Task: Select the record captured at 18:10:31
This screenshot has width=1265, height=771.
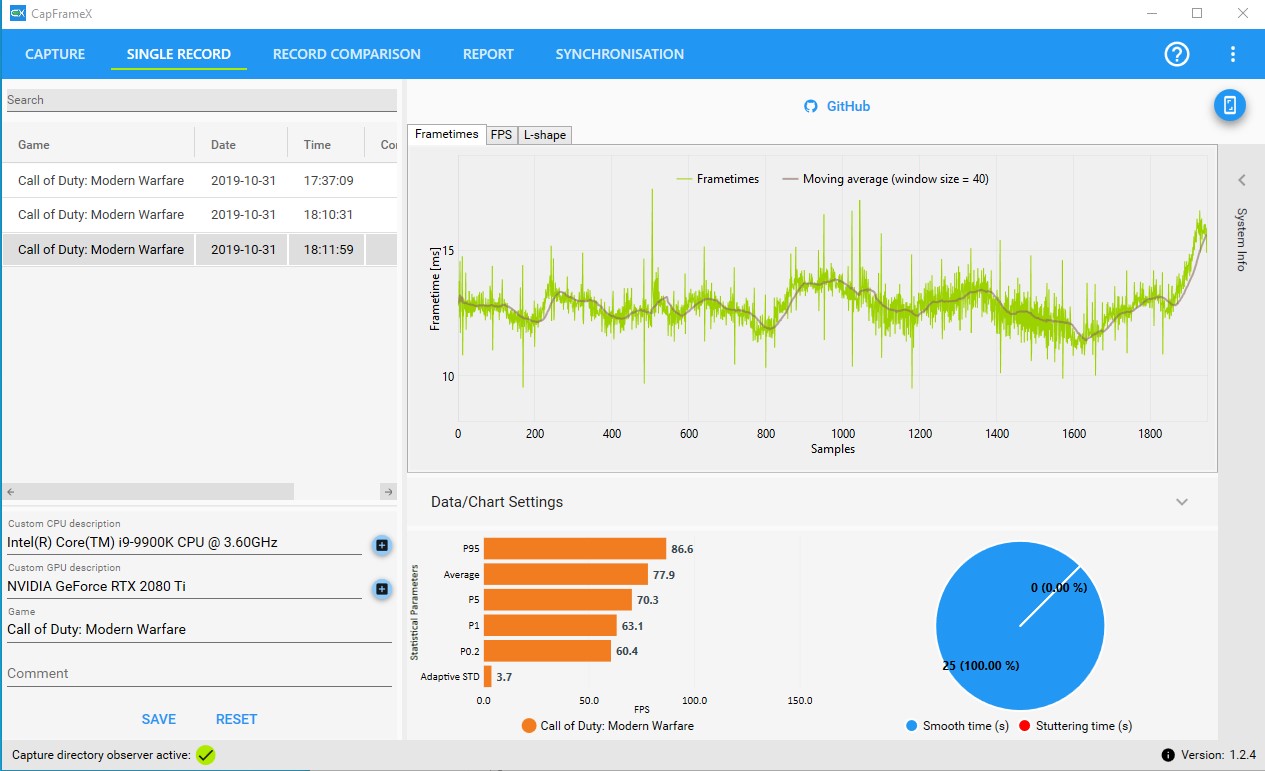Action: [x=200, y=215]
